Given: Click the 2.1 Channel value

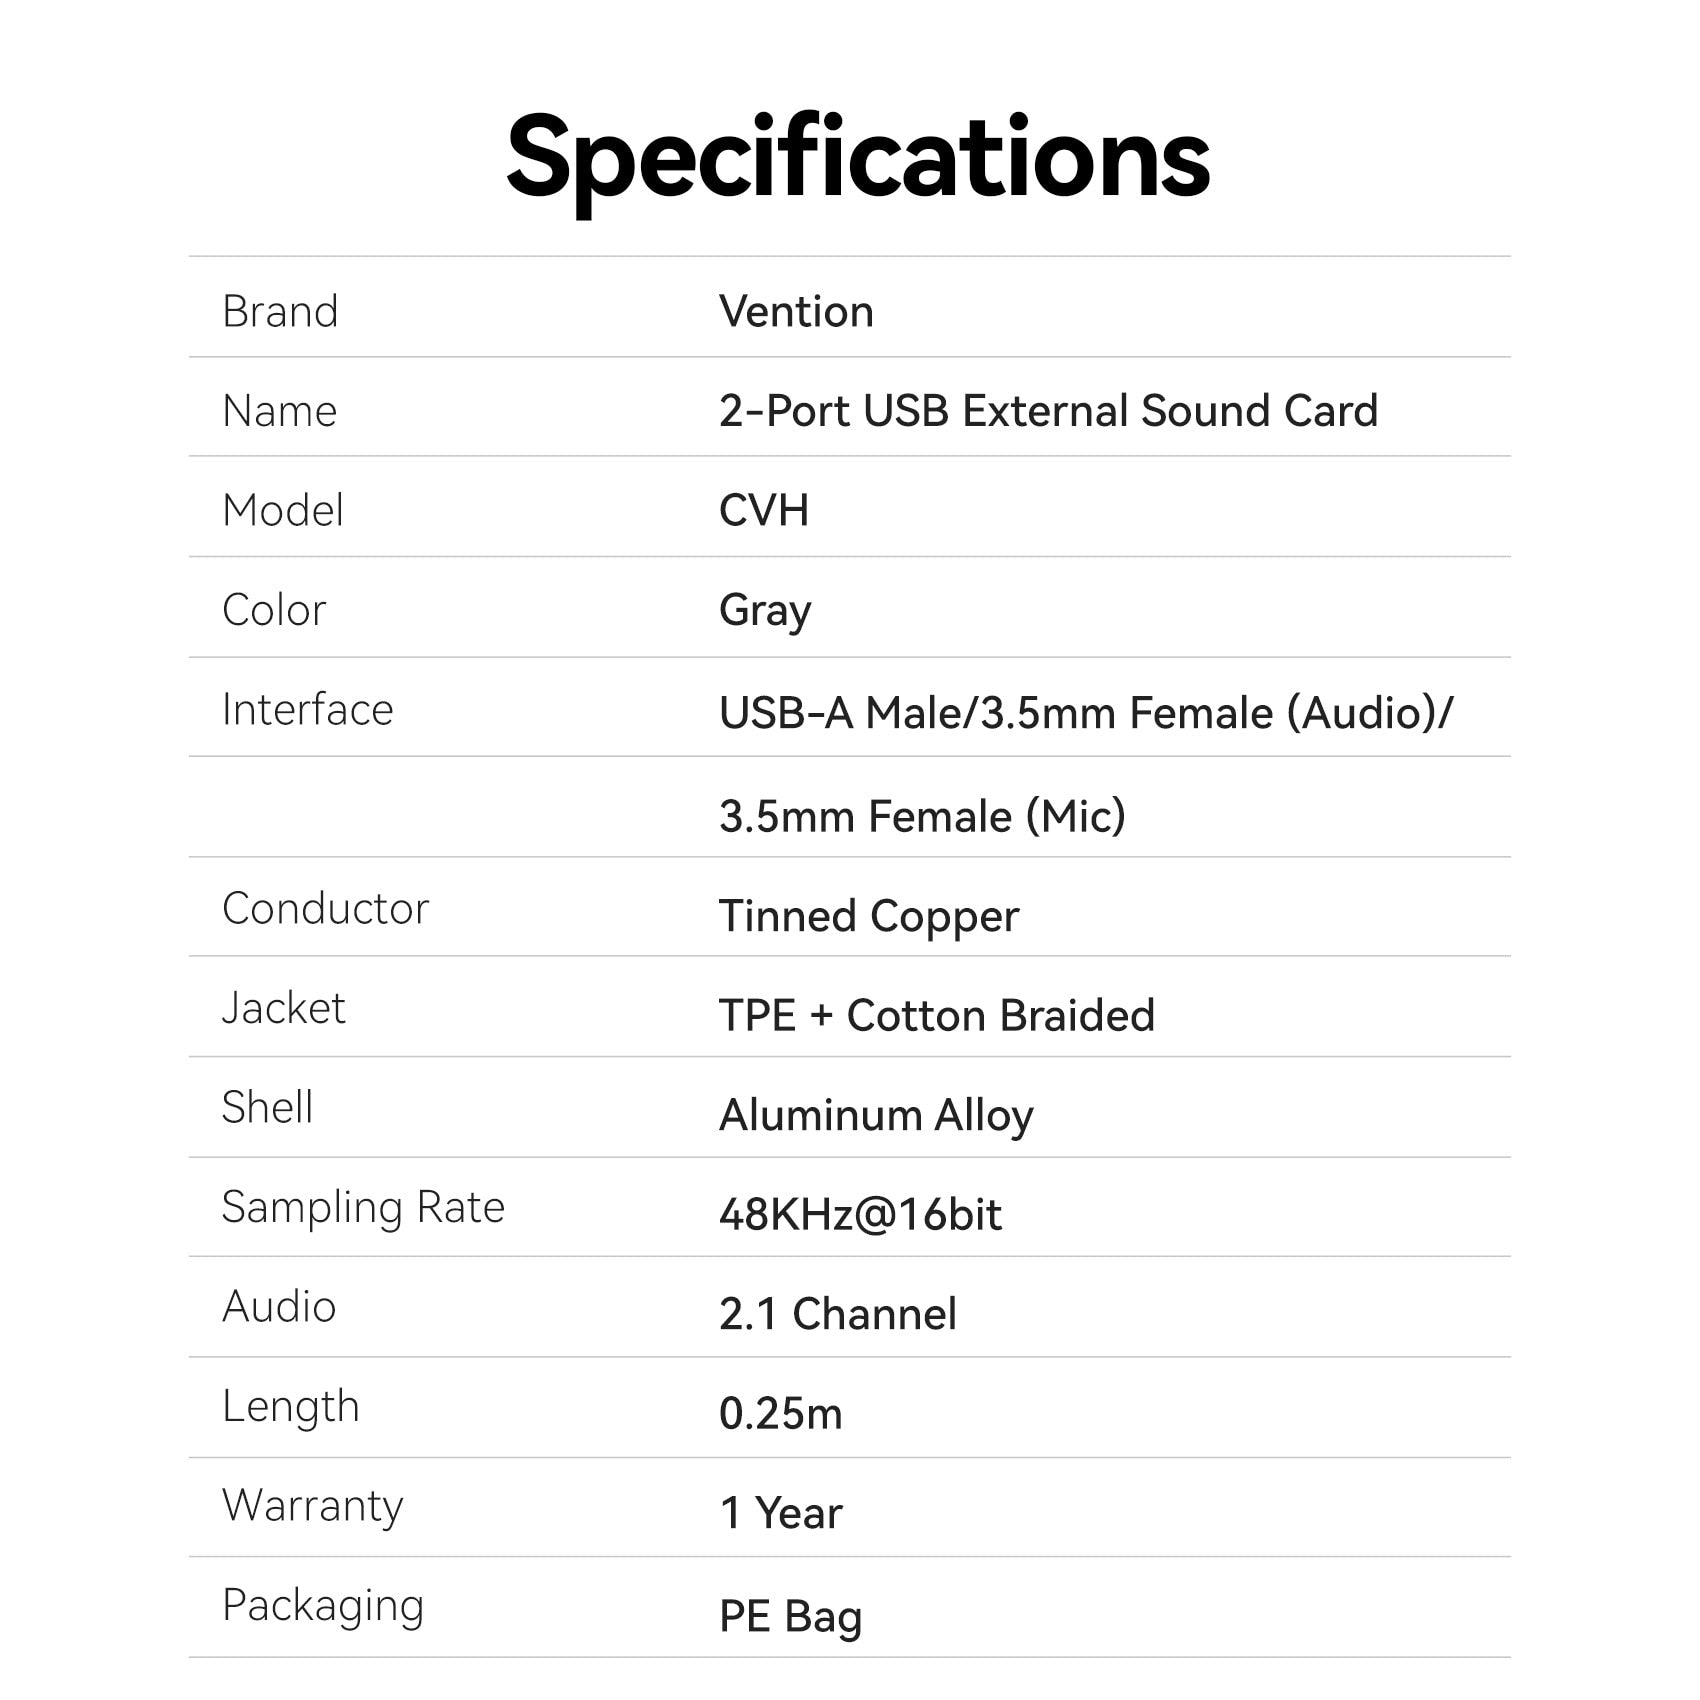Looking at the screenshot, I should [838, 1314].
